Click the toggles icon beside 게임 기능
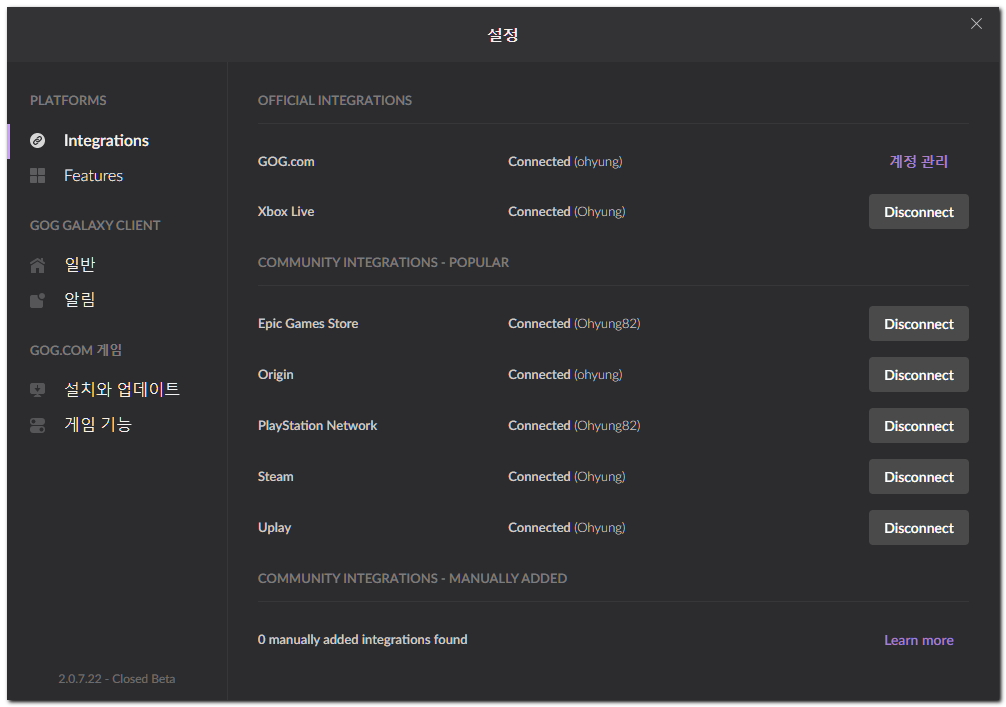Image resolution: width=1006 pixels, height=707 pixels. [x=38, y=425]
